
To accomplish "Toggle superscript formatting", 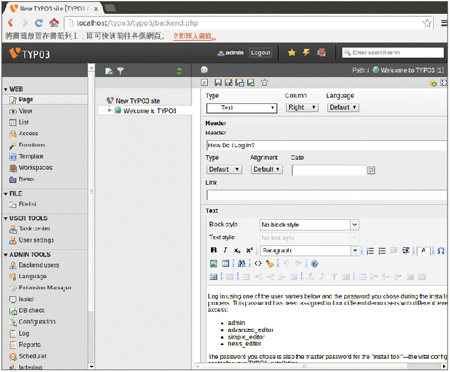I will pos(249,250).
